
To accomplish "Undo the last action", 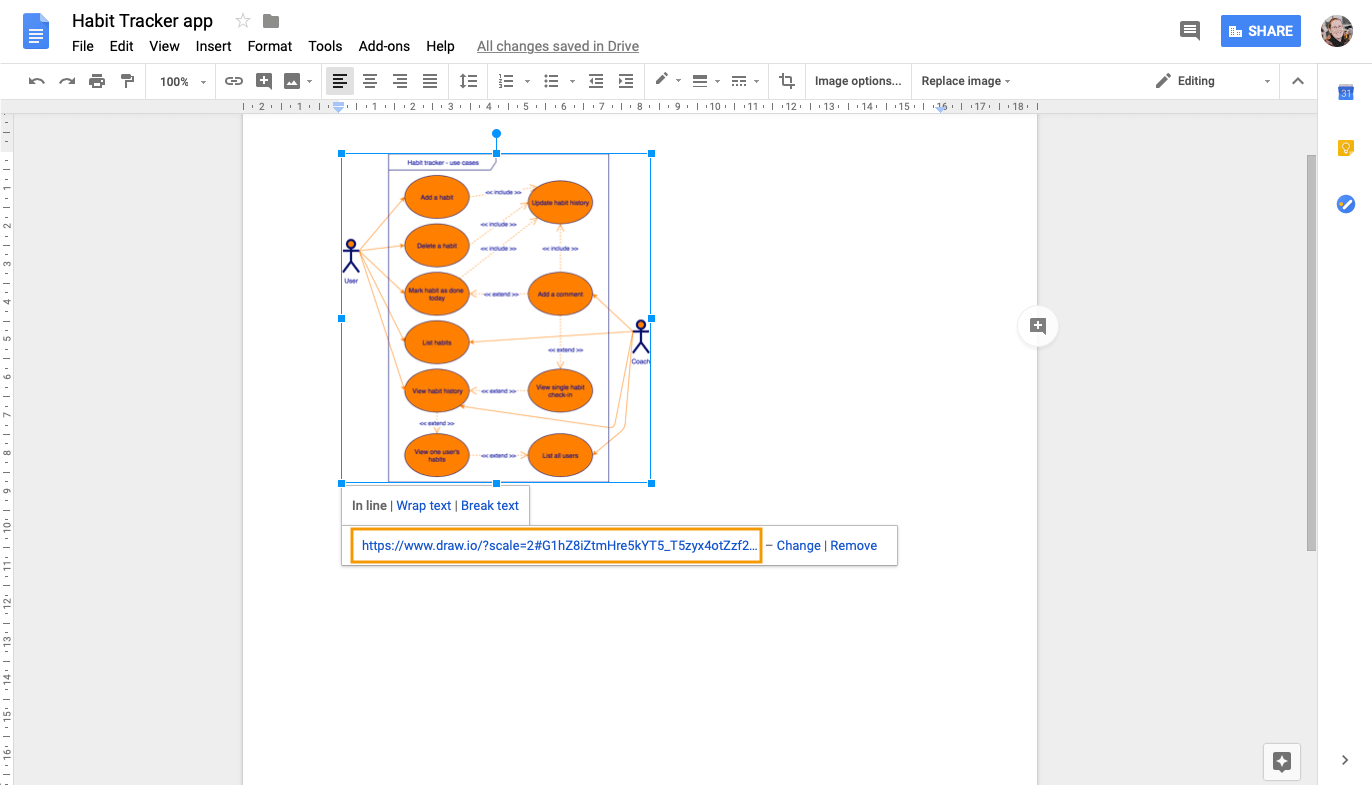I will tap(36, 81).
